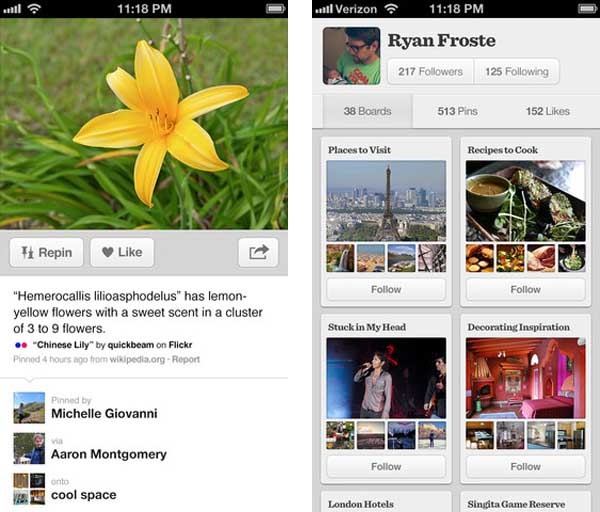Open the wikipedia.org source link
This screenshot has height=512, width=600.
click(135, 359)
